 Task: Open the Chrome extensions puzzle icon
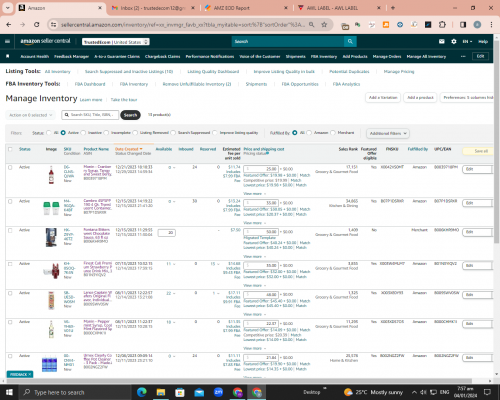point(442,24)
